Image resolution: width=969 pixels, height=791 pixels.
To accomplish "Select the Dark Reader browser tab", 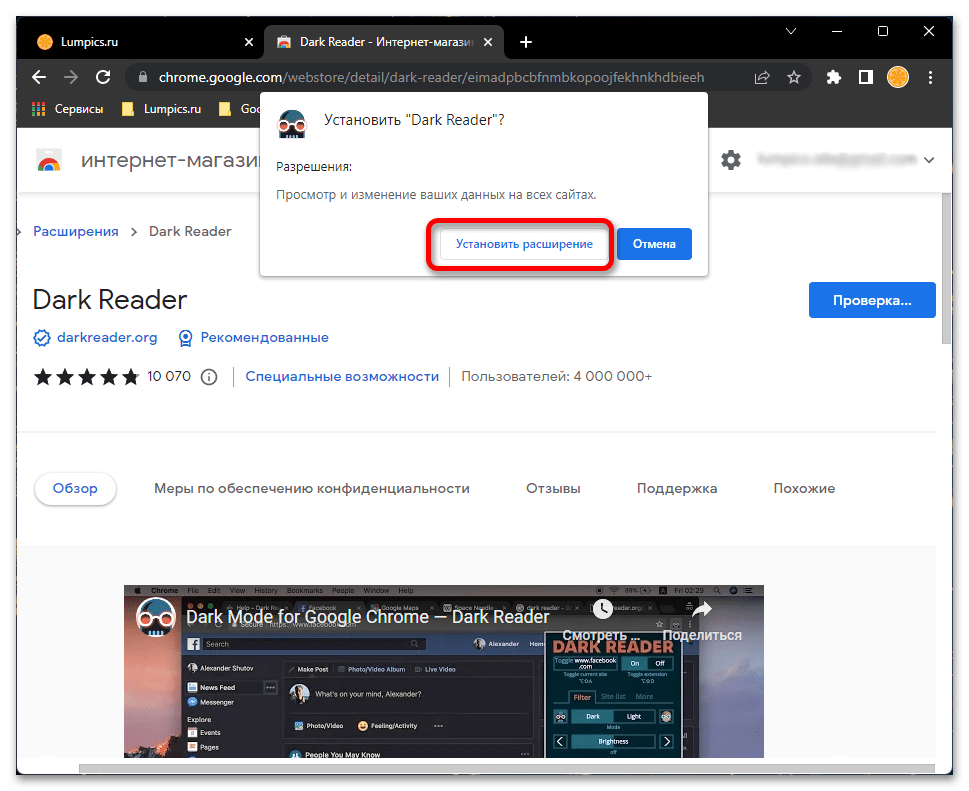I will click(x=384, y=42).
